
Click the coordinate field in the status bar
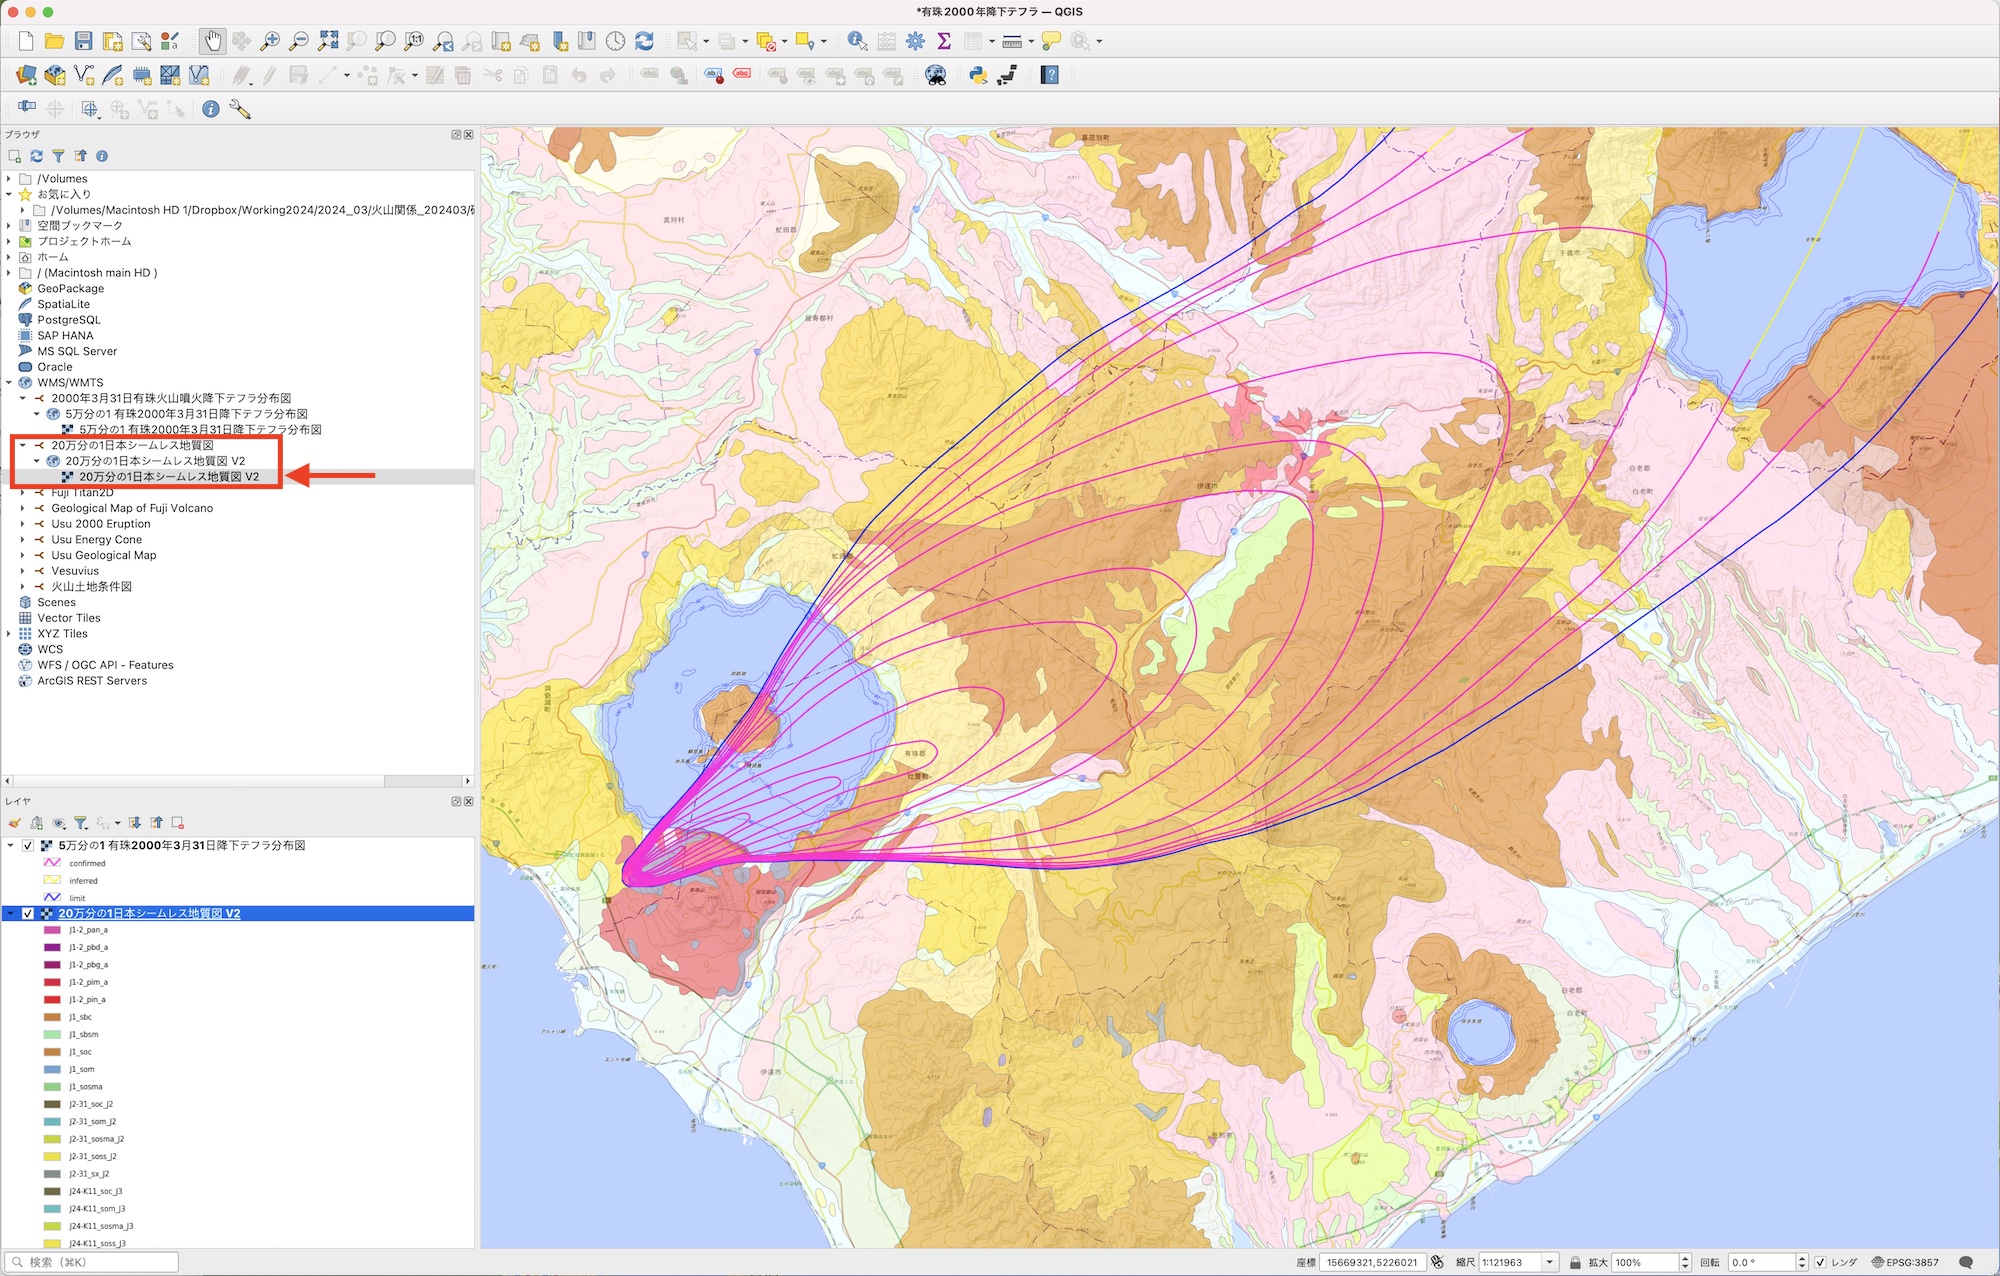[1372, 1262]
